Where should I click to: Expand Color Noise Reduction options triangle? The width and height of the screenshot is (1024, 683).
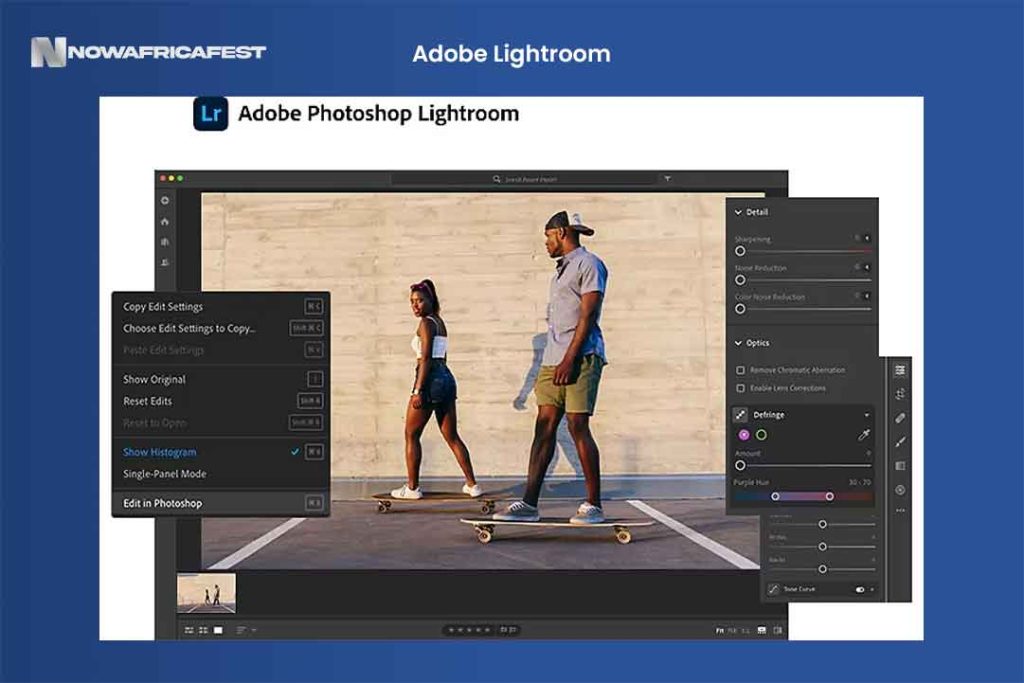[x=867, y=296]
